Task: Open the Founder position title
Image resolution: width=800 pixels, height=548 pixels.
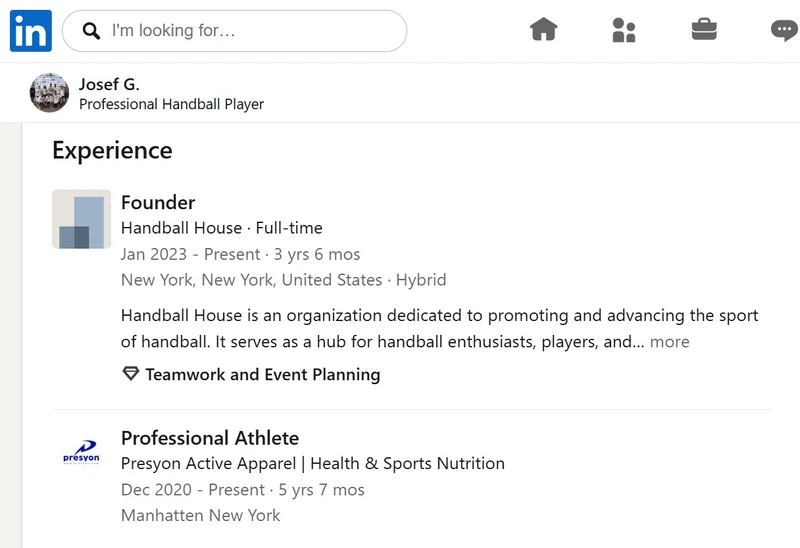Action: 158,203
